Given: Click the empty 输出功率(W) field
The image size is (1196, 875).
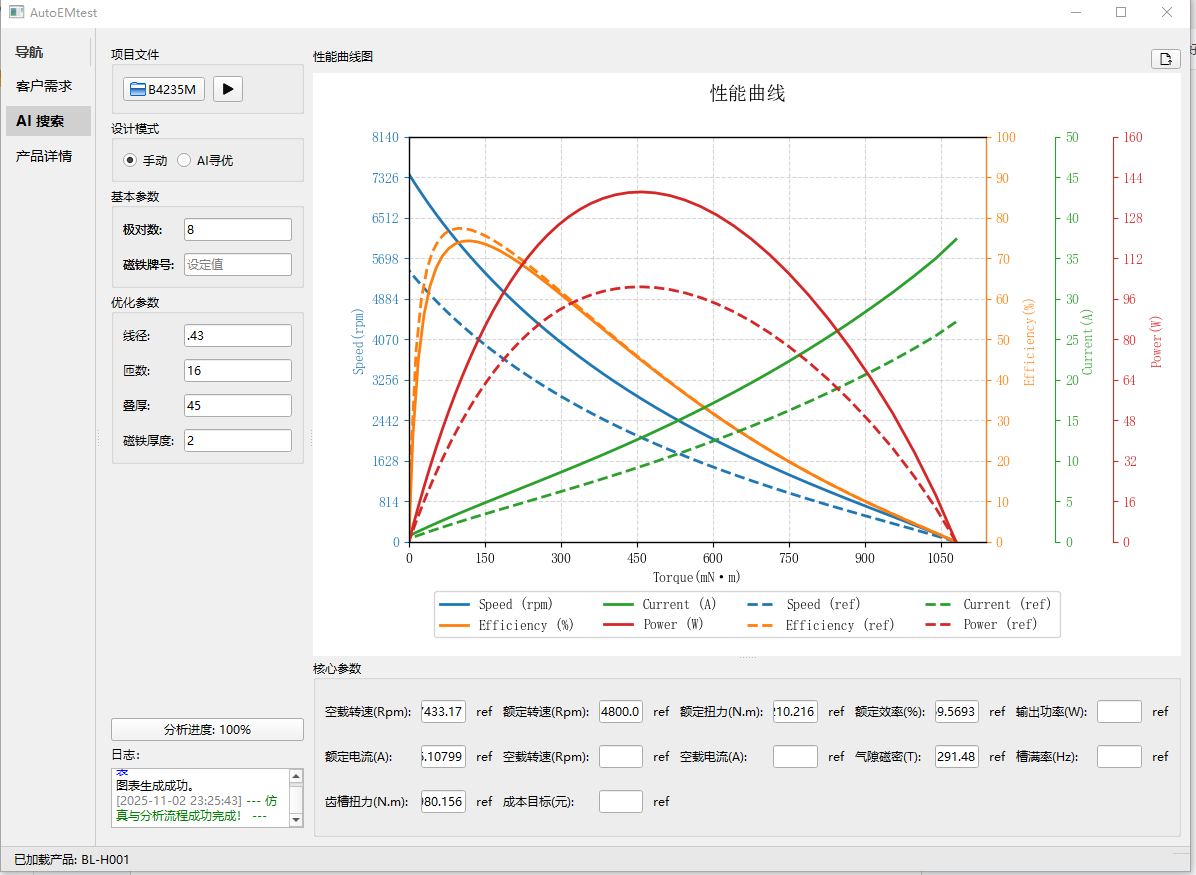Looking at the screenshot, I should (1119, 712).
